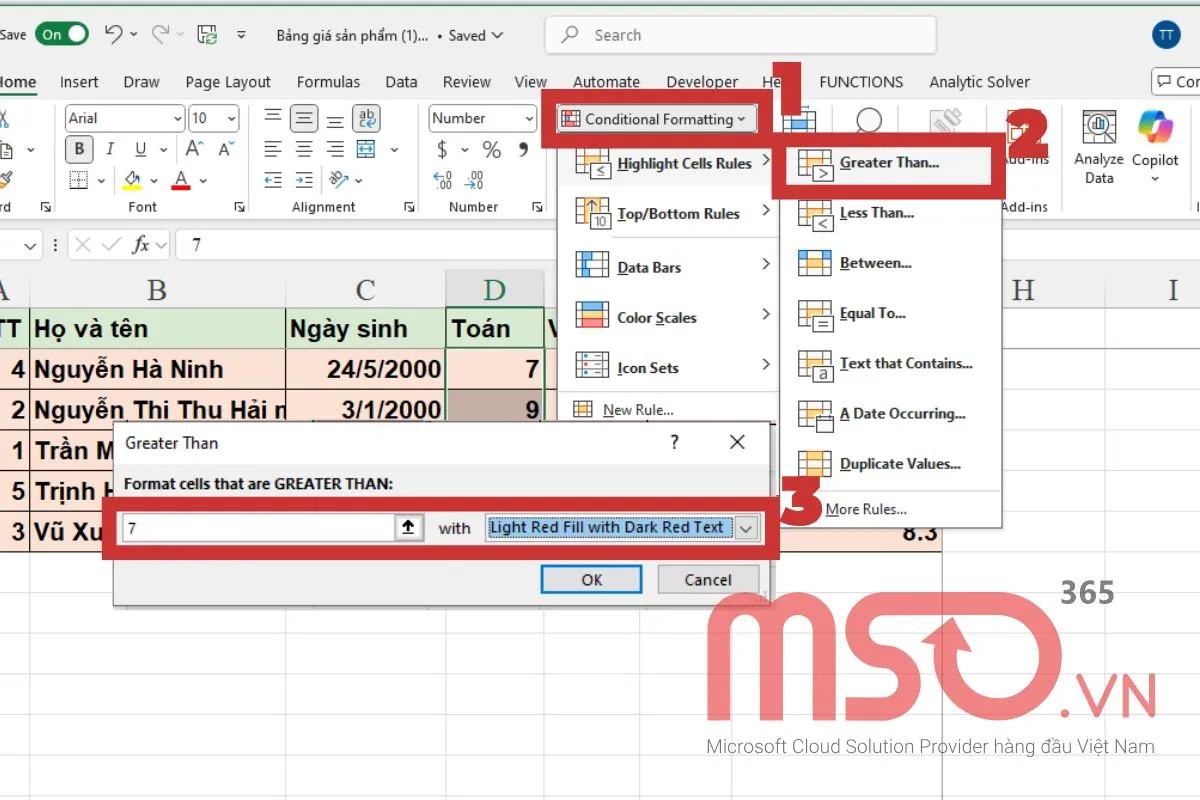Toggle Underline formatting button
Viewport: 1200px width, 800px height.
click(141, 150)
